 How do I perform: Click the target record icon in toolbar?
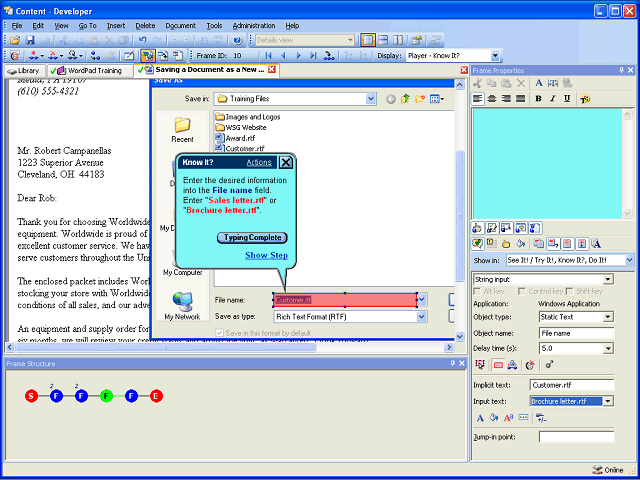(15, 56)
